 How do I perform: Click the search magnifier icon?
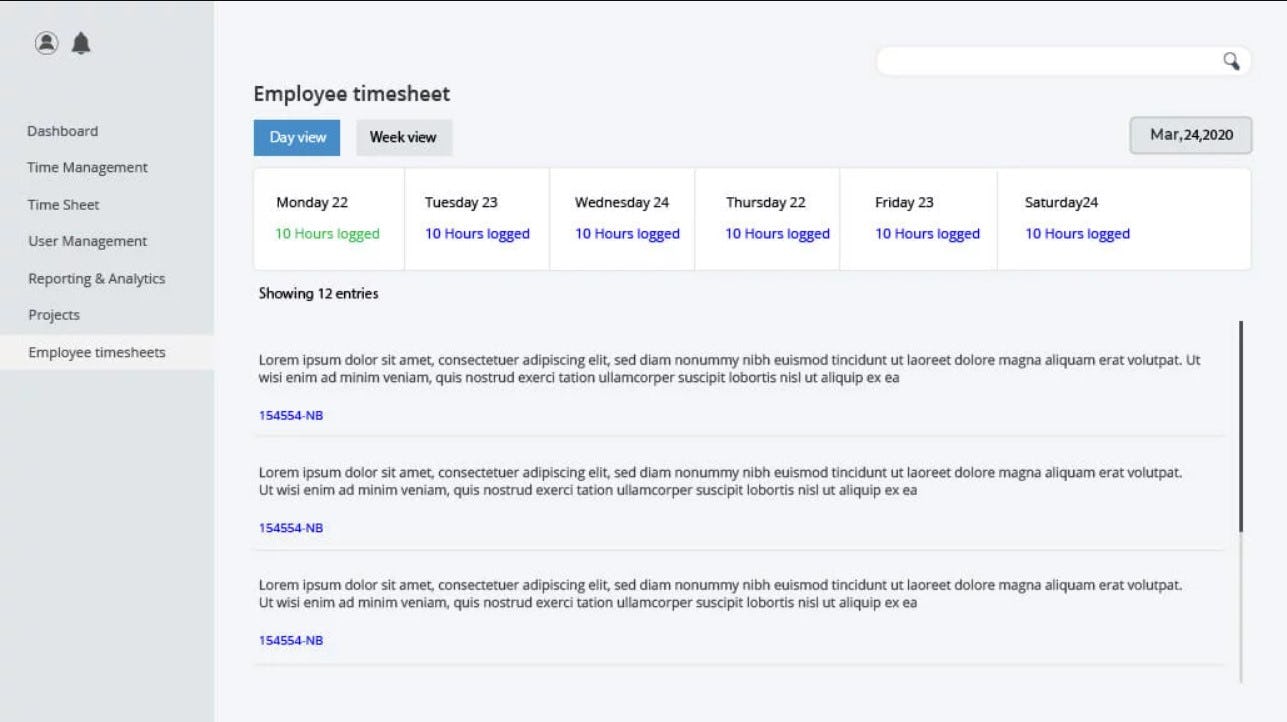(1231, 61)
